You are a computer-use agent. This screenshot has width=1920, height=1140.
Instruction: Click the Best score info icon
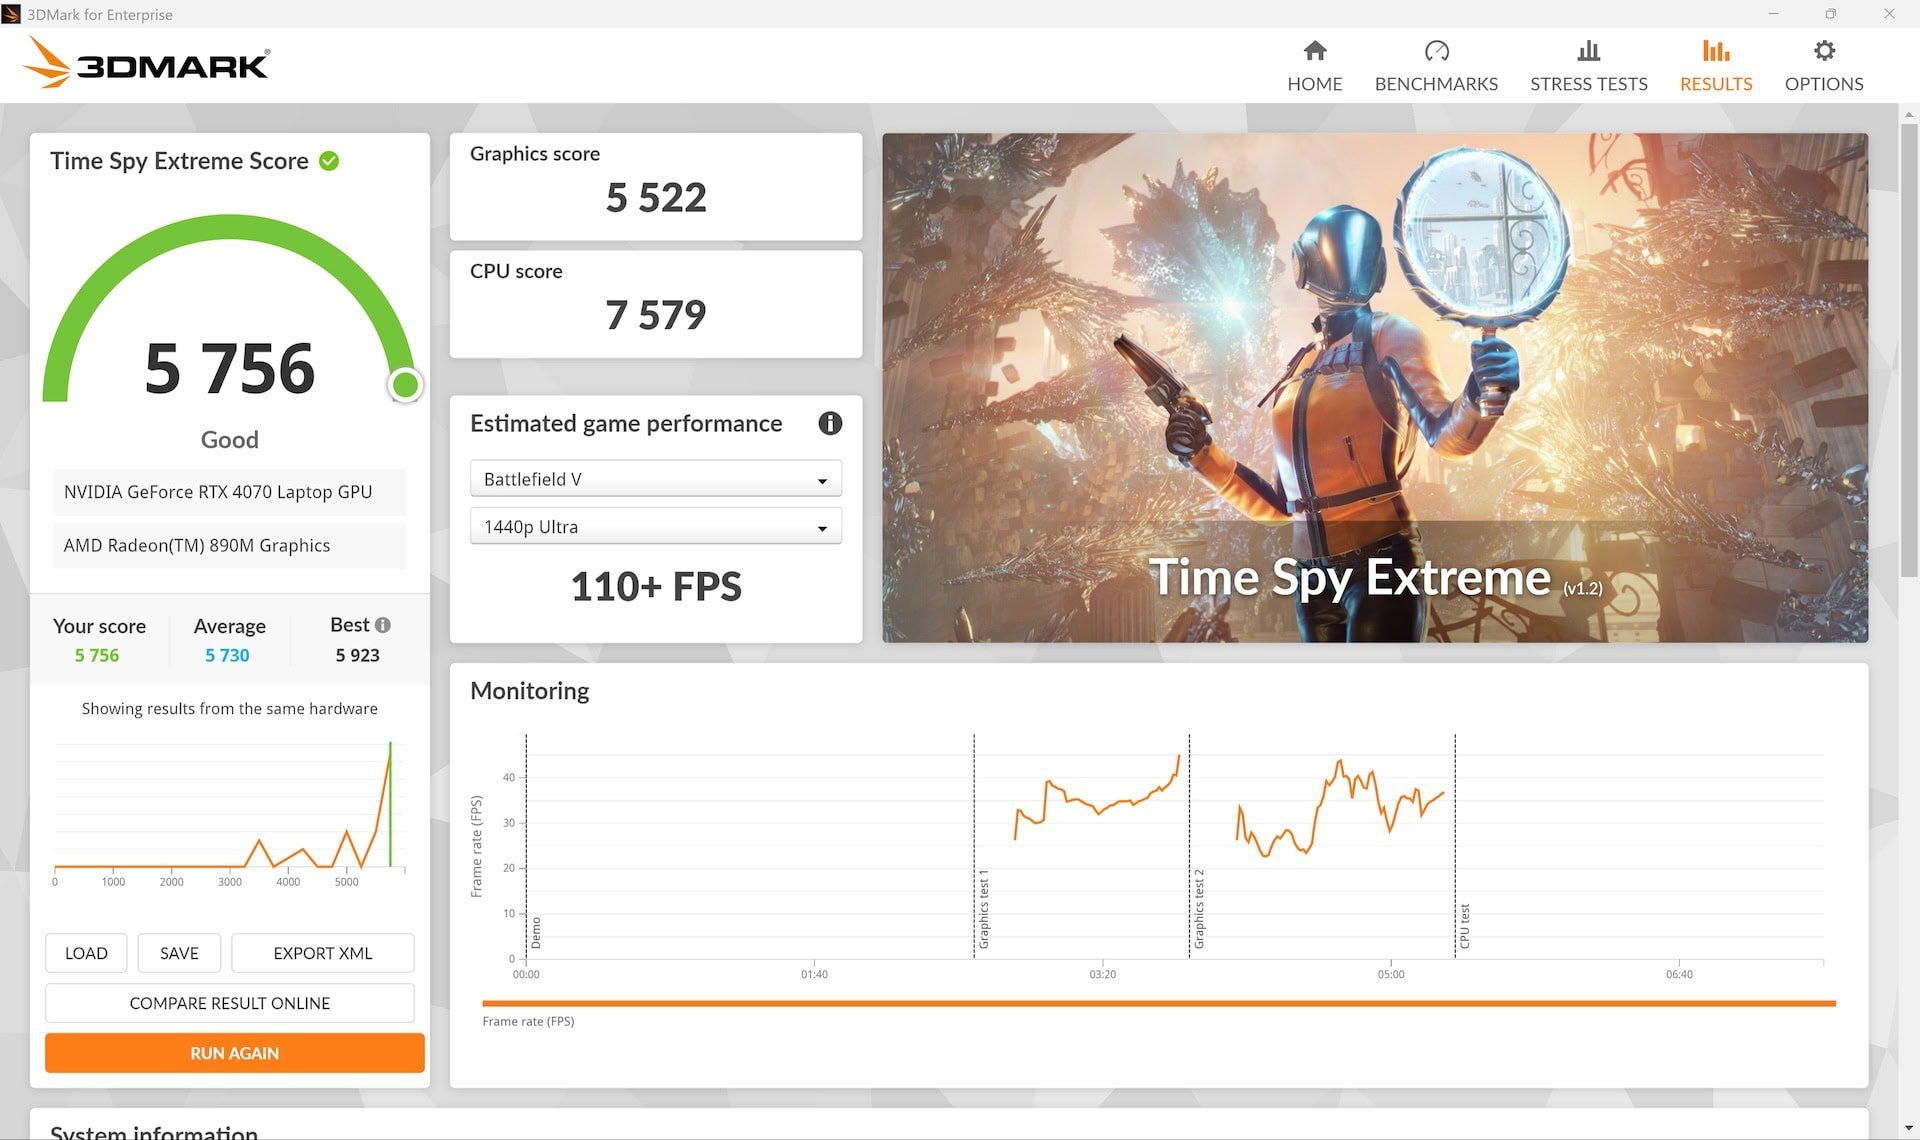pyautogui.click(x=383, y=625)
